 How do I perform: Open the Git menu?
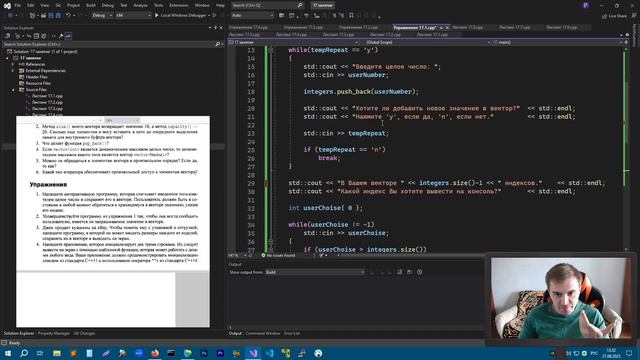coord(58,5)
